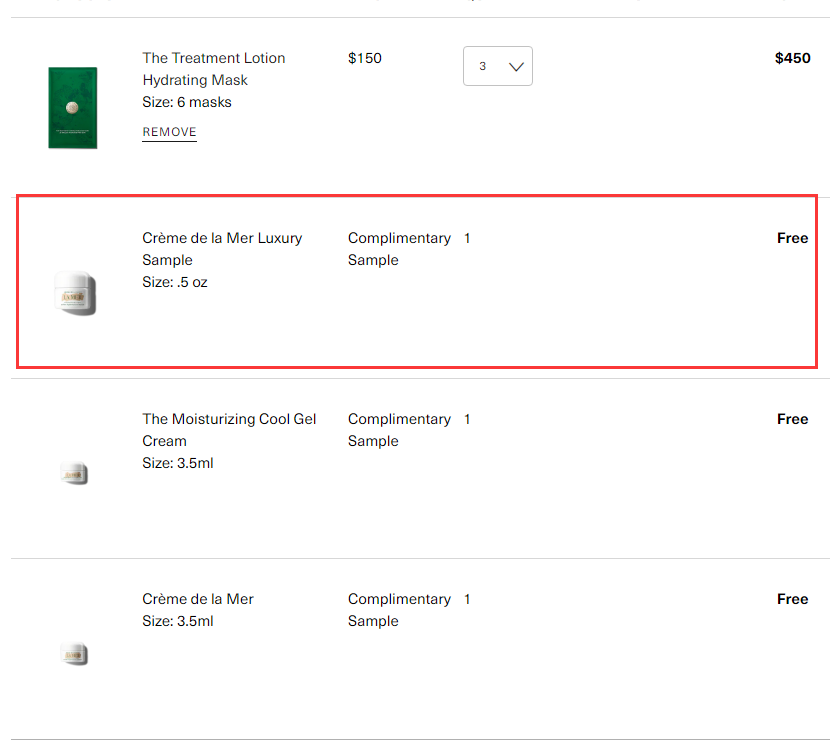
Task: Click the Crème de la Mer Luxury Sample title
Action: click(x=222, y=249)
